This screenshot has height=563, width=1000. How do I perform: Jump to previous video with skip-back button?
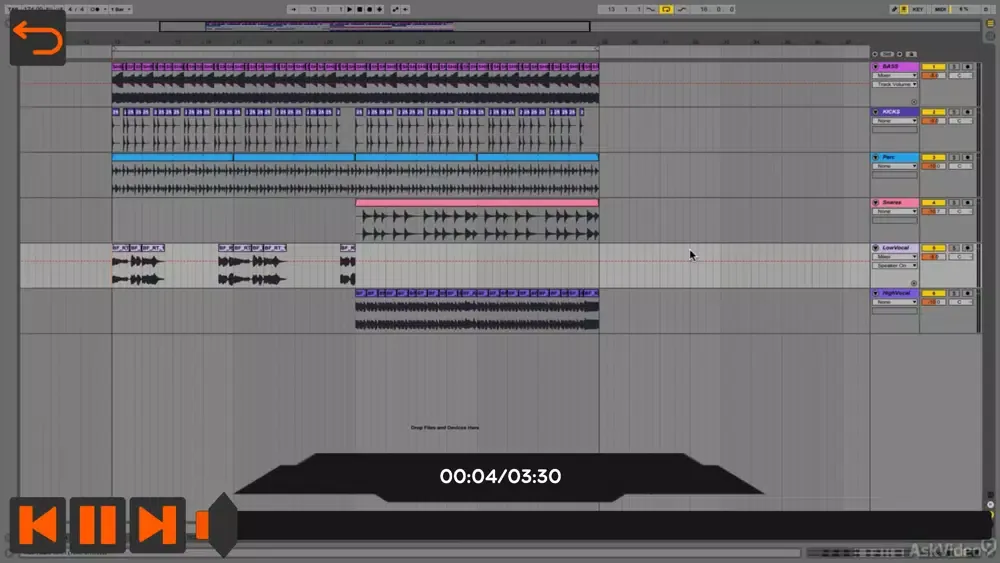point(38,525)
